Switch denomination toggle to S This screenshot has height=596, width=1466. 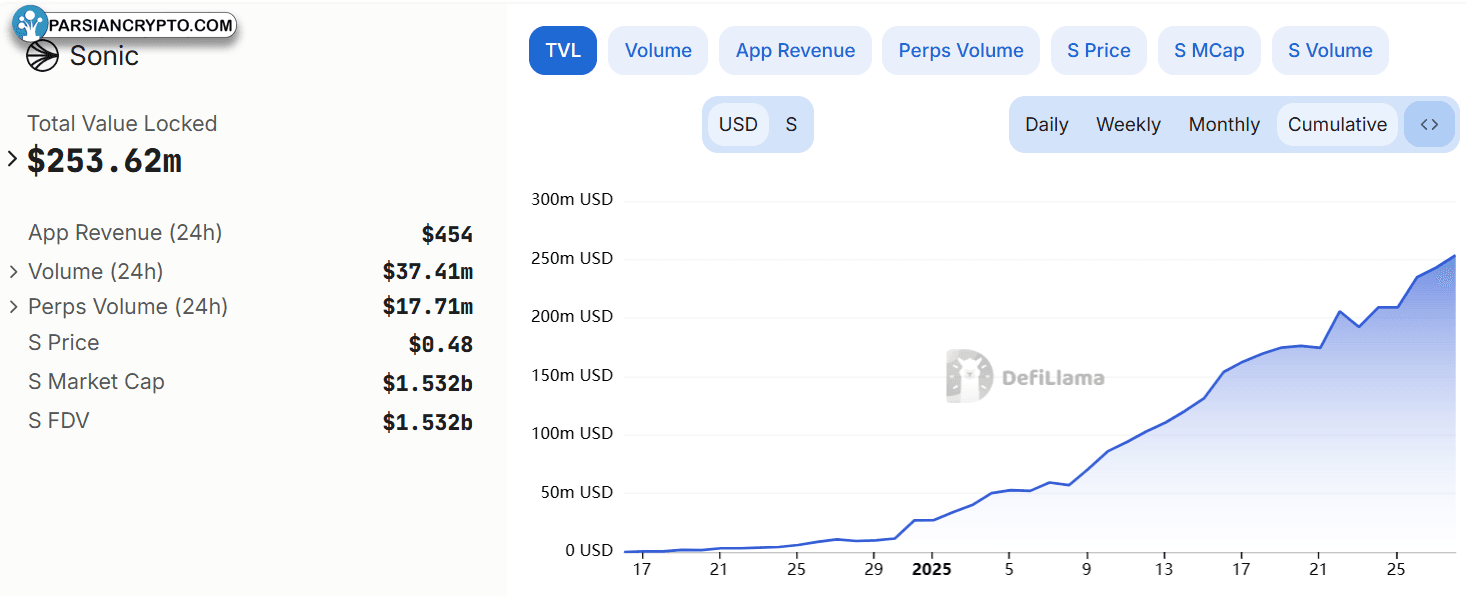point(791,125)
